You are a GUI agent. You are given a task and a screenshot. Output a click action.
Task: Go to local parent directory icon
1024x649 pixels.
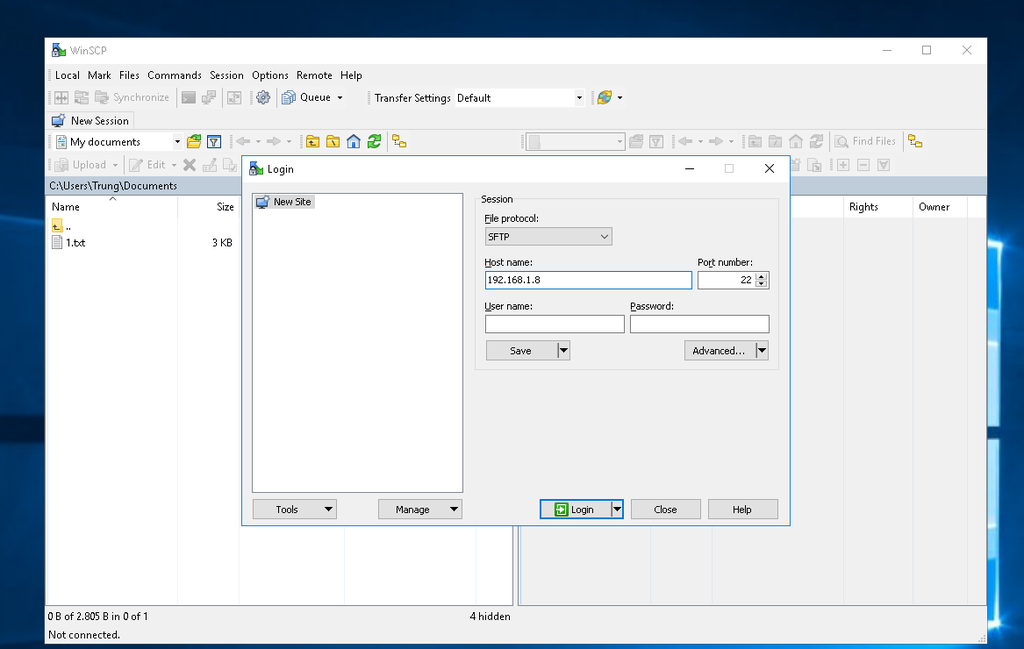coord(313,142)
